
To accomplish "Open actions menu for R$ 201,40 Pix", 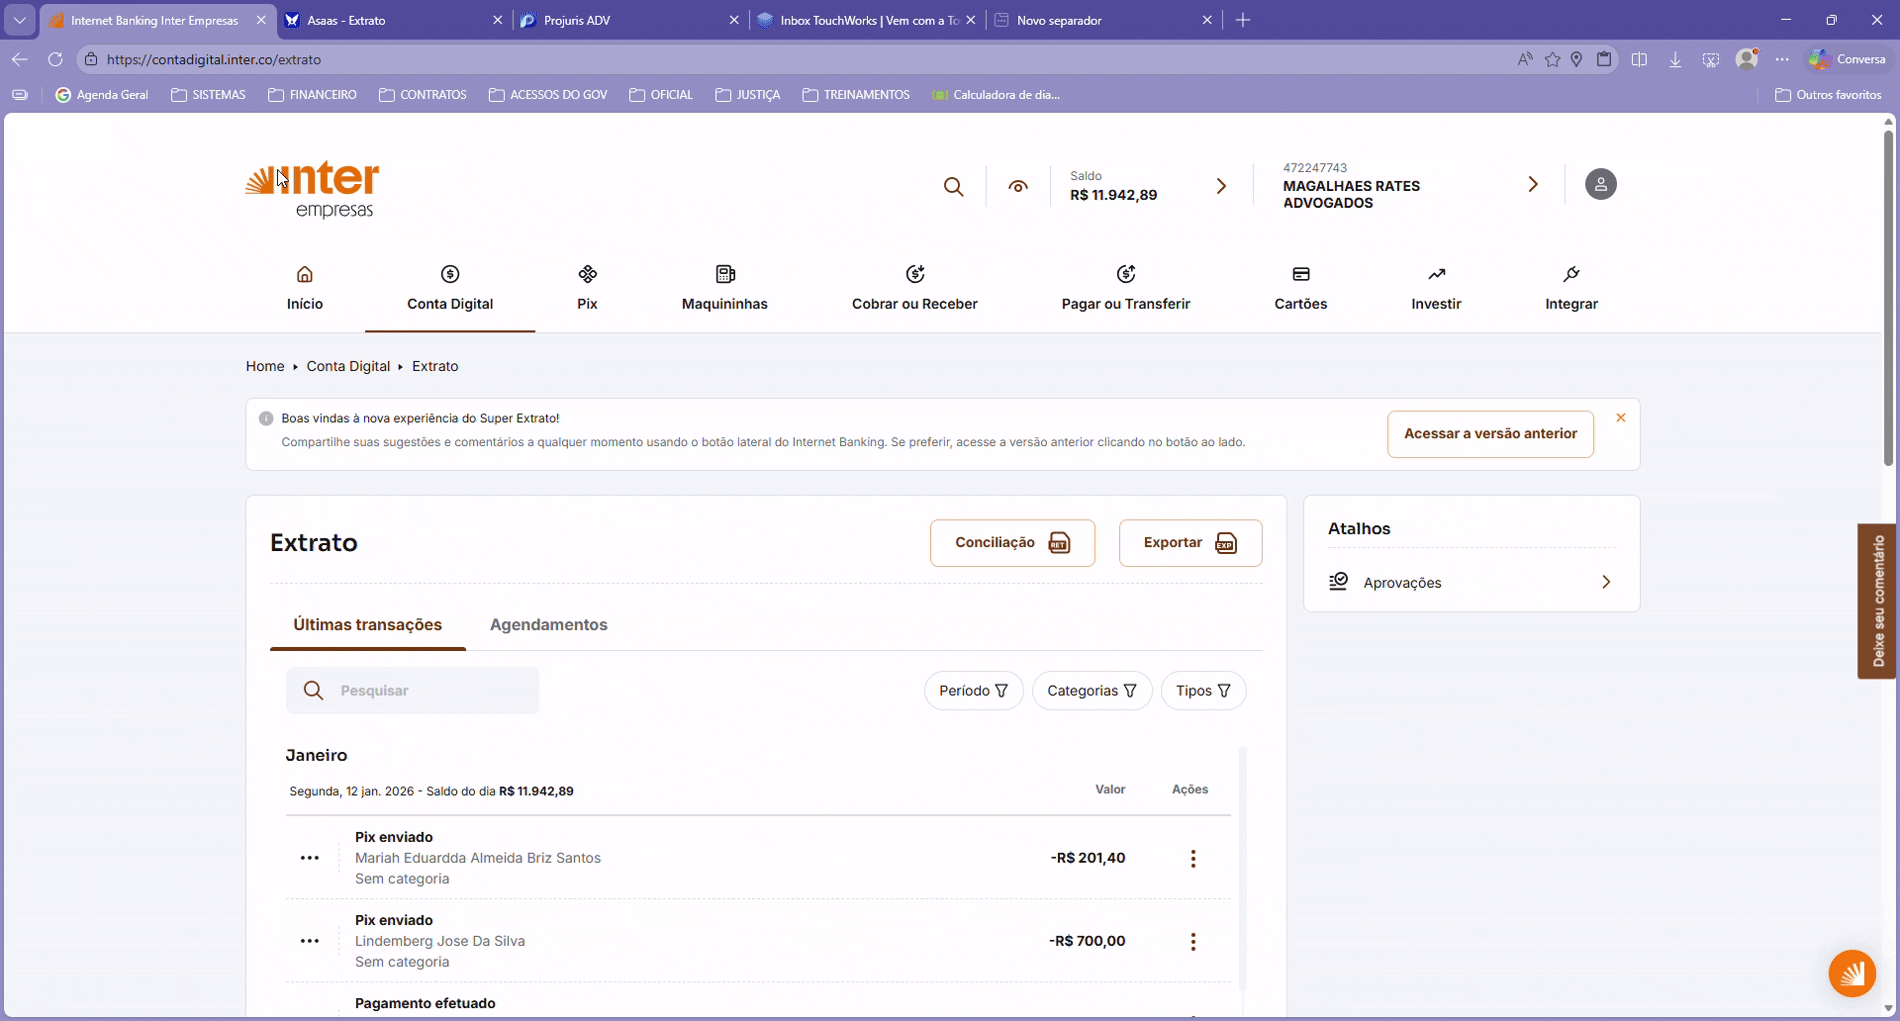I will pos(1193,859).
